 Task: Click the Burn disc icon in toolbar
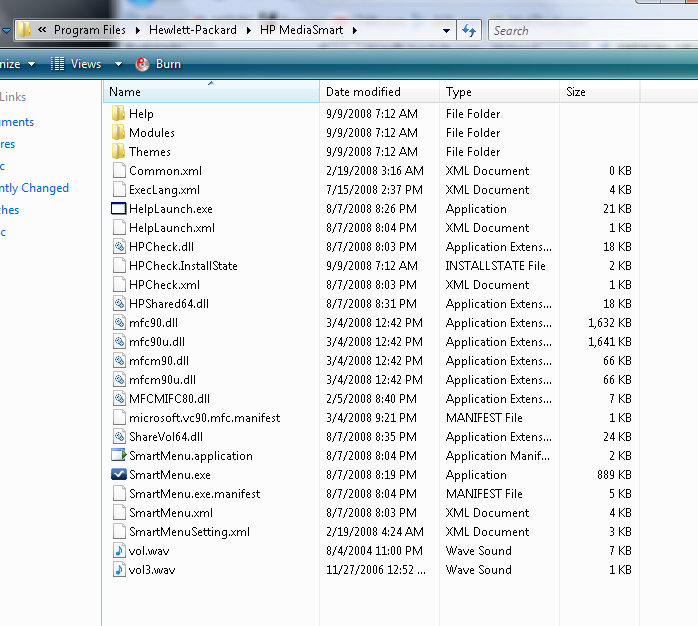142,64
